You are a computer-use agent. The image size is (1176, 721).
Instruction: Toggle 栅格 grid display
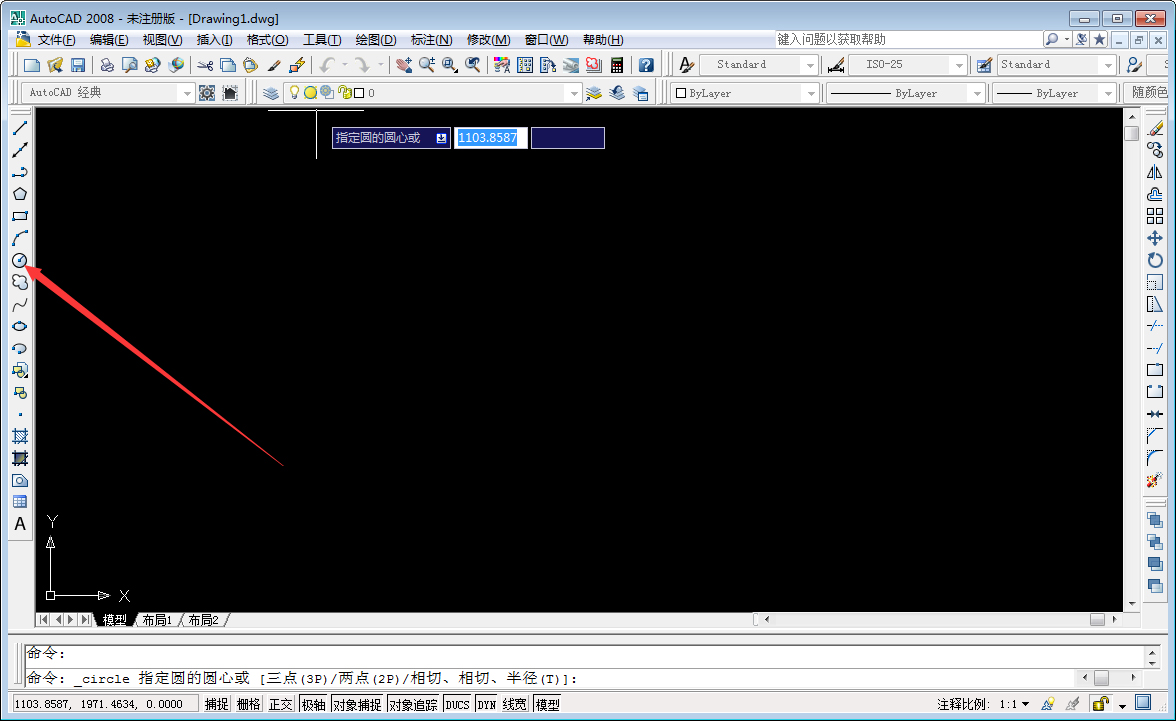(248, 704)
